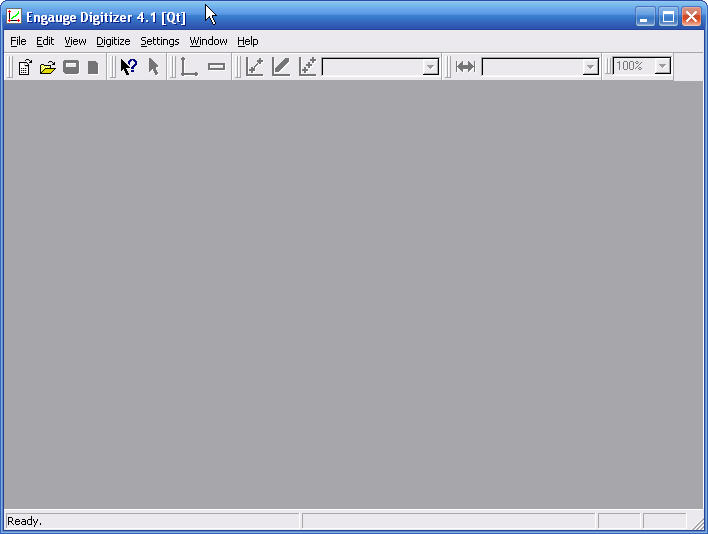Click the Save document toolbar icon

point(71,67)
